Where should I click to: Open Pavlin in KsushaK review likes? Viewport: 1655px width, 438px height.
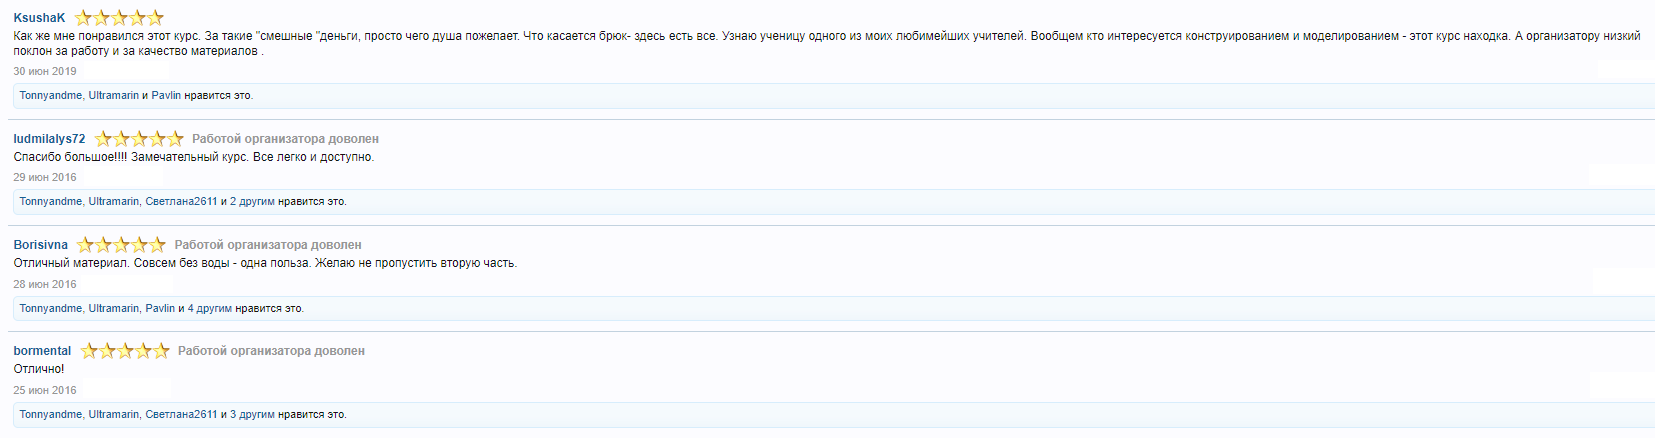[x=166, y=96]
